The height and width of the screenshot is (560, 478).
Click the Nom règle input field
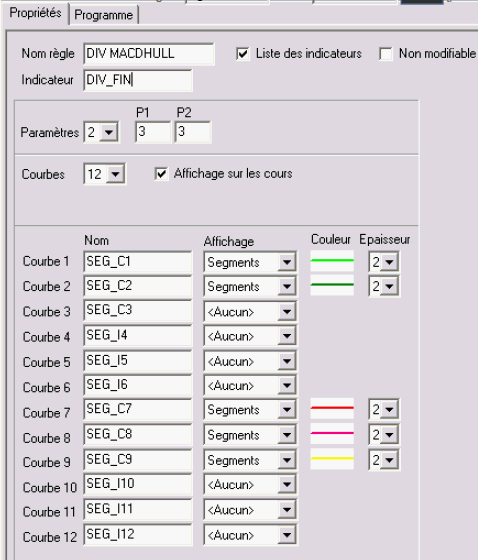pyautogui.click(x=149, y=54)
